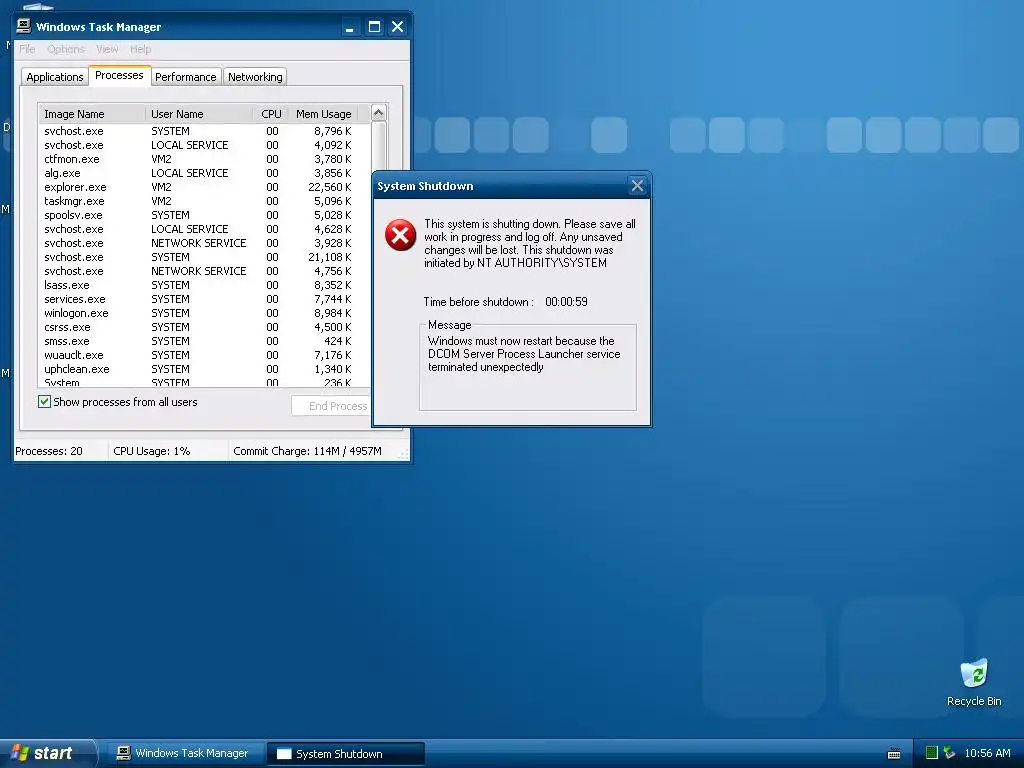Select System Shutdown taskbar button
Viewport: 1024px width, 768px height.
pos(345,754)
